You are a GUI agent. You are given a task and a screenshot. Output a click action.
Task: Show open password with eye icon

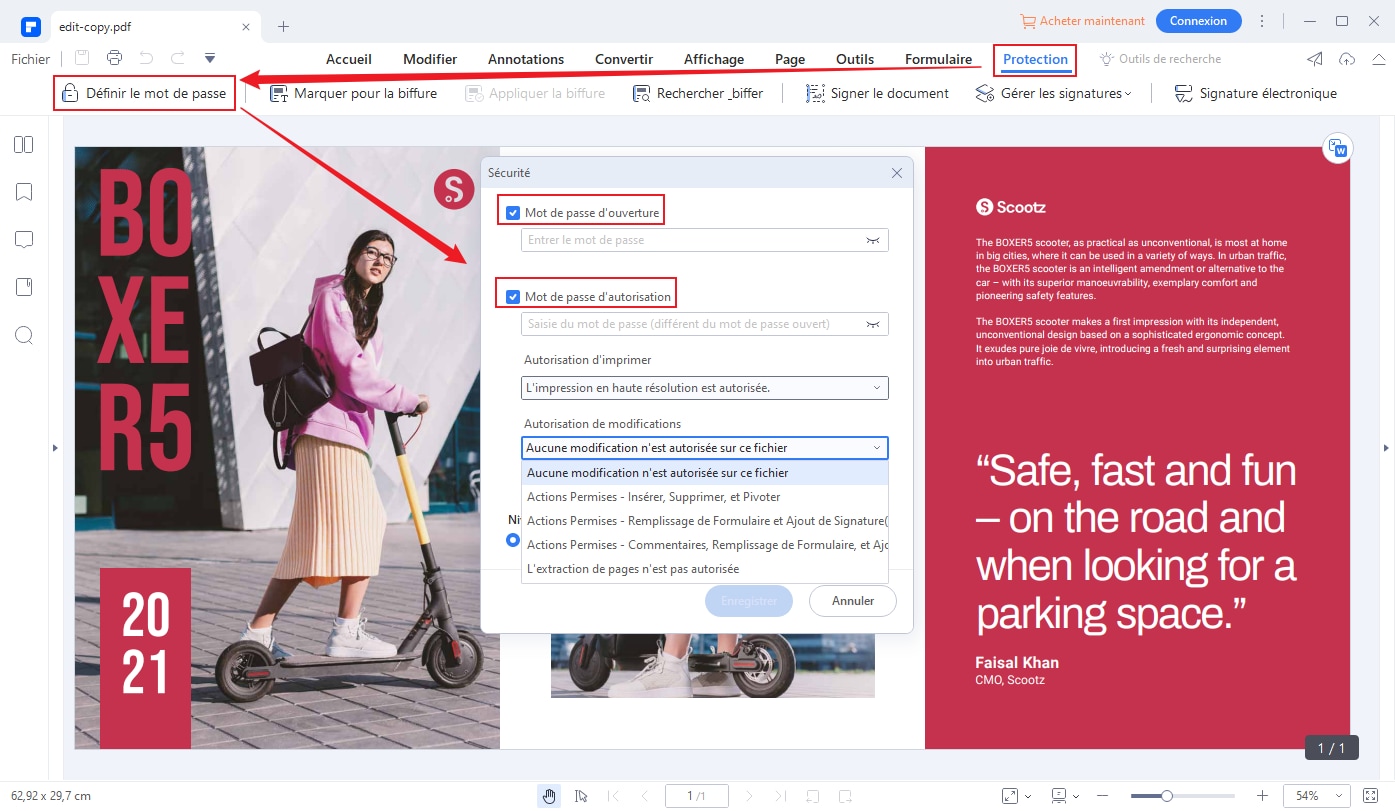(x=873, y=241)
